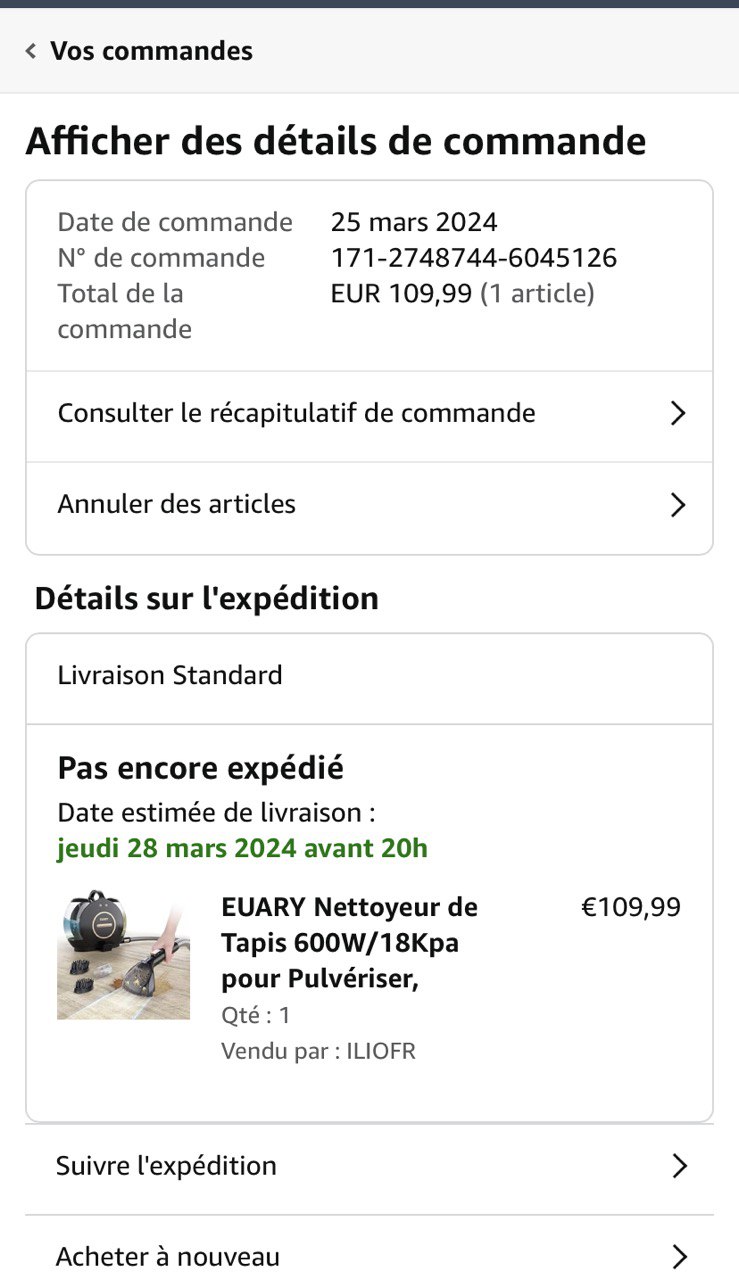739x1280 pixels.
Task: Click the order date 25 mars 2024
Action: click(x=414, y=222)
